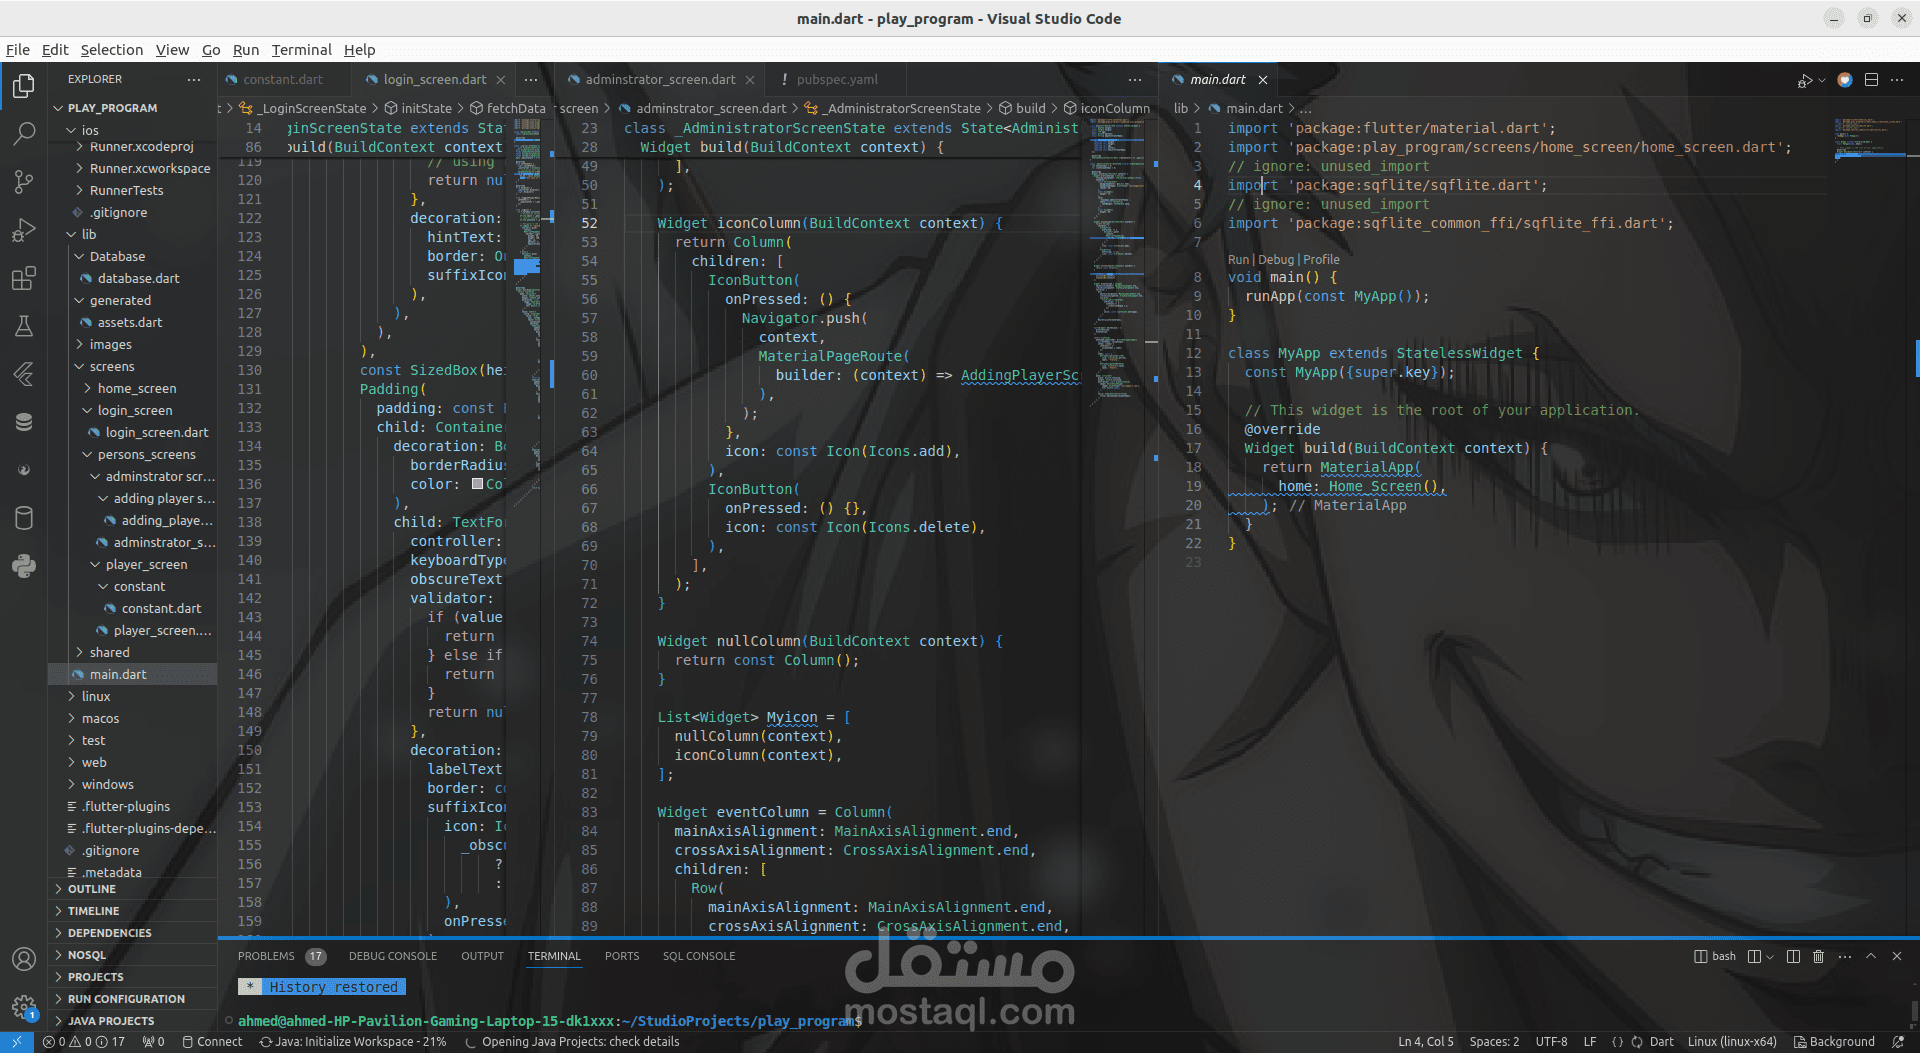The width and height of the screenshot is (1920, 1053).
Task: Open the Explorer view in activity bar
Action: pyautogui.click(x=24, y=86)
